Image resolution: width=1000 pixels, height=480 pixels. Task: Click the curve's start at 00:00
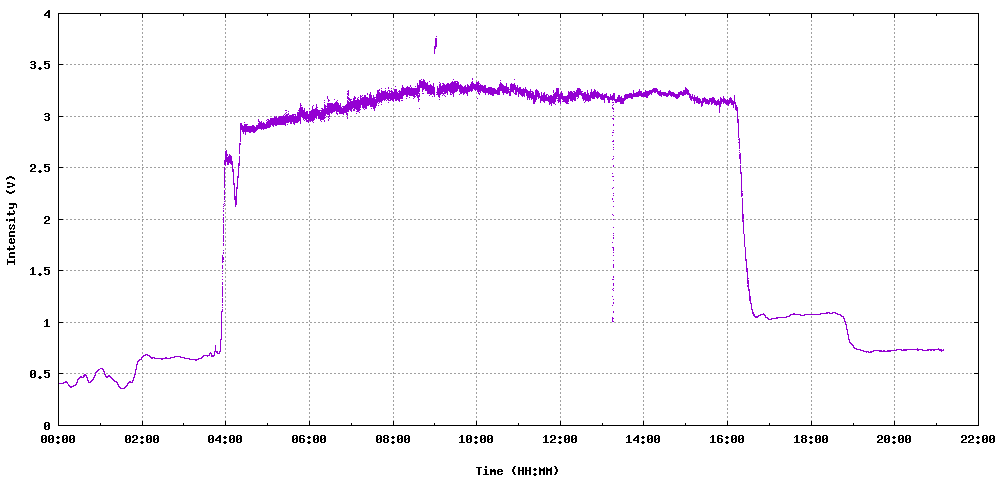(x=60, y=383)
